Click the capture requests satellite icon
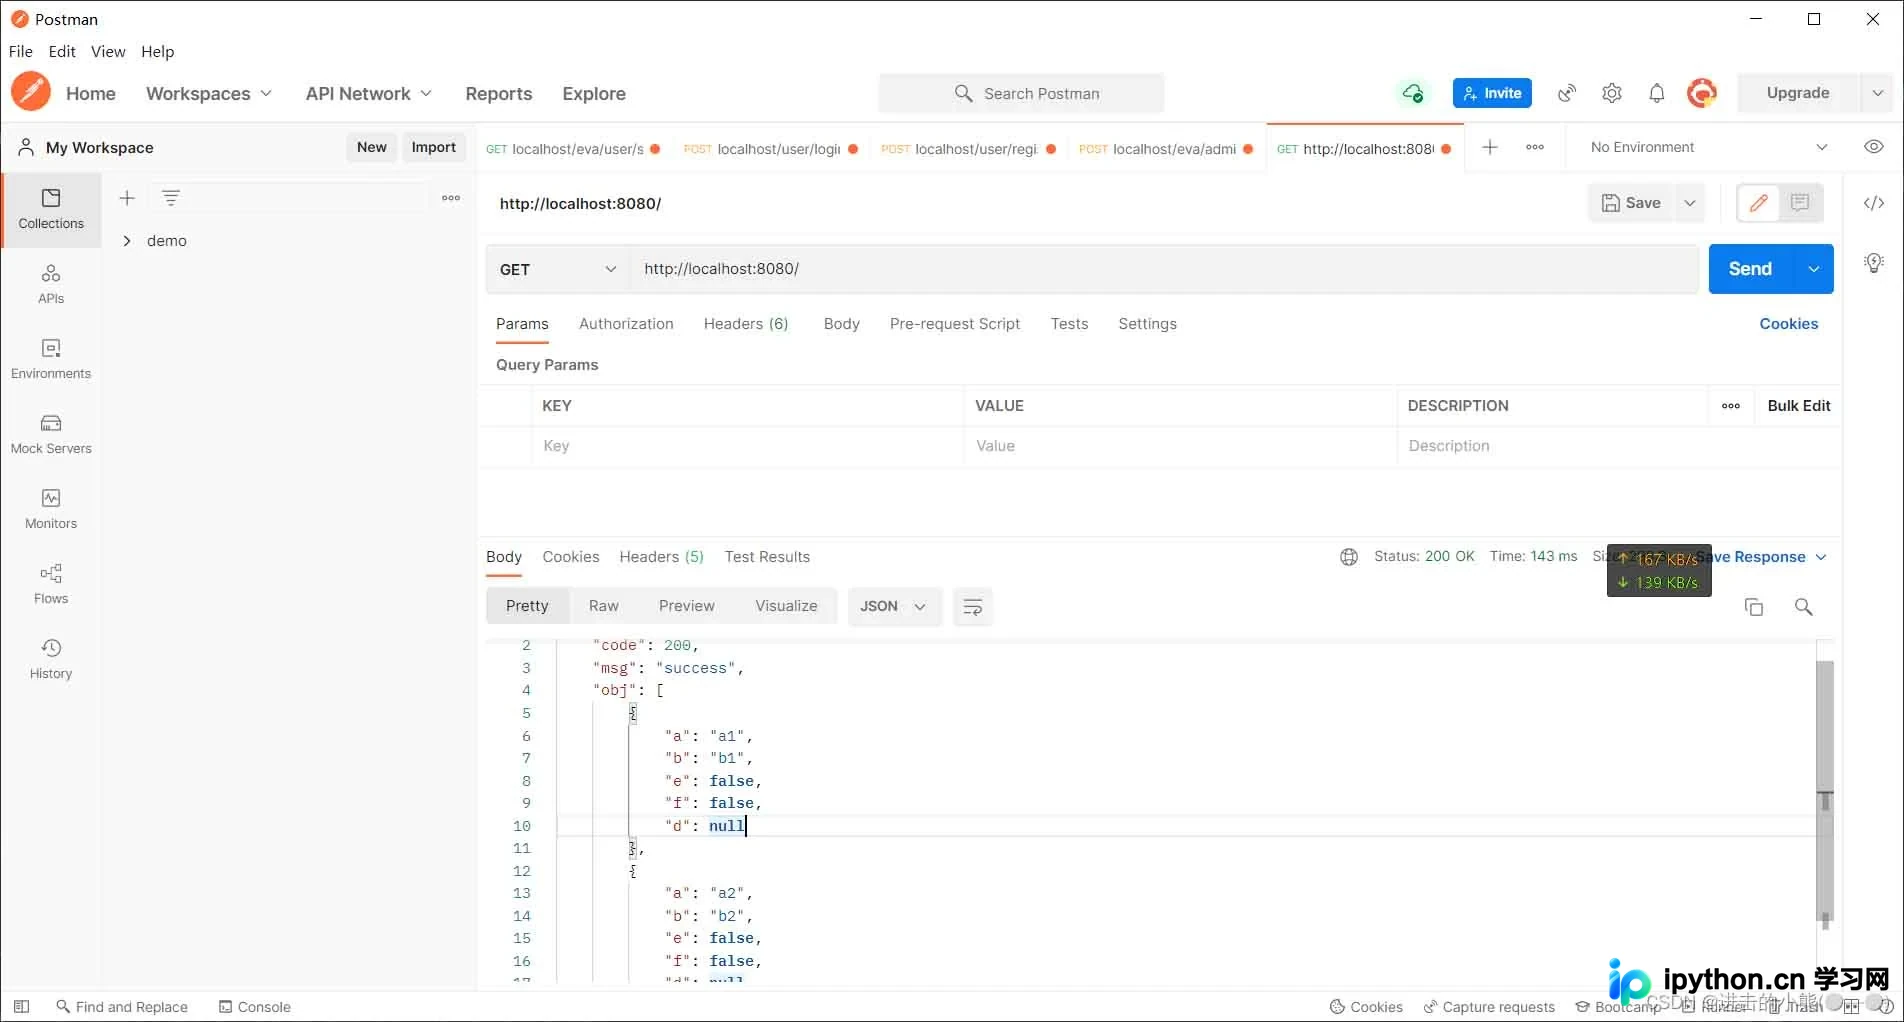This screenshot has height=1022, width=1904. (1567, 93)
